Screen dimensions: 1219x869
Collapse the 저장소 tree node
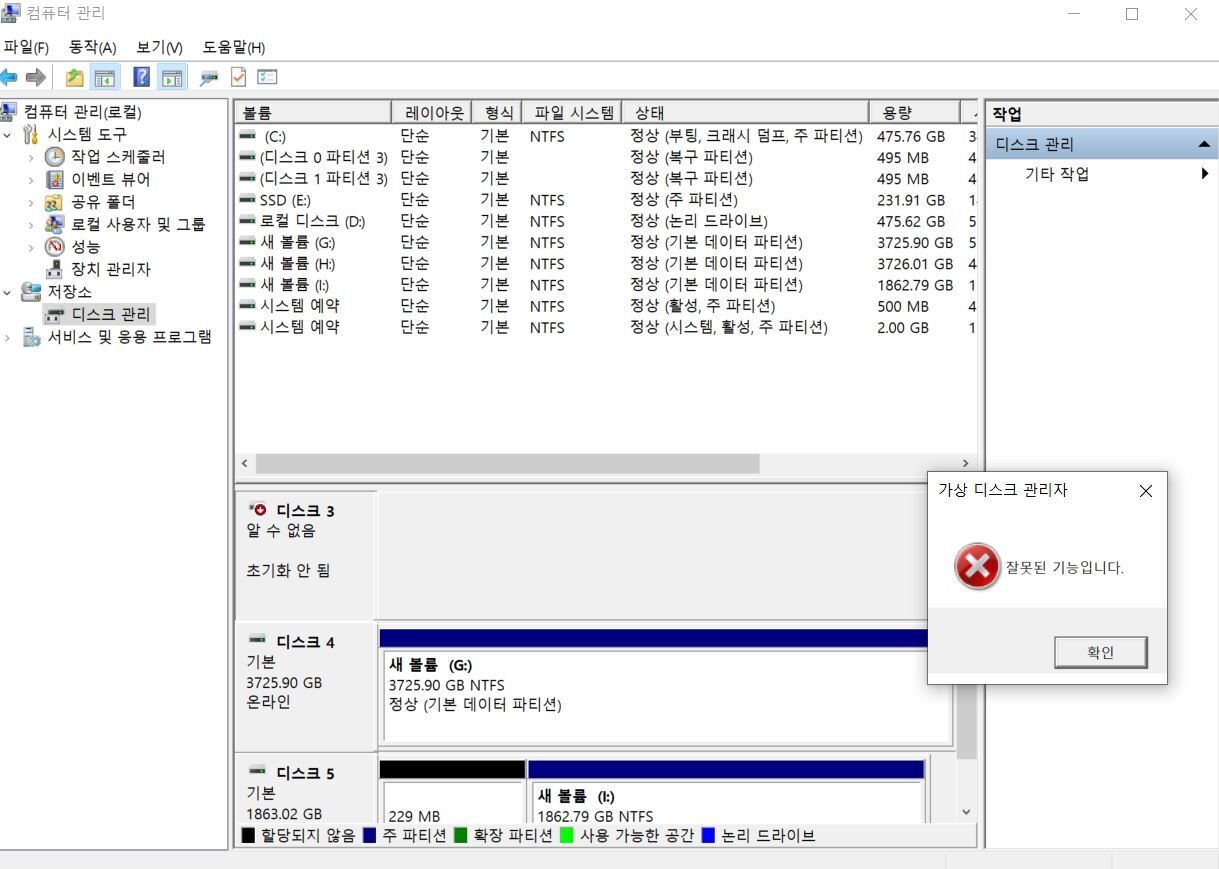tap(8, 292)
